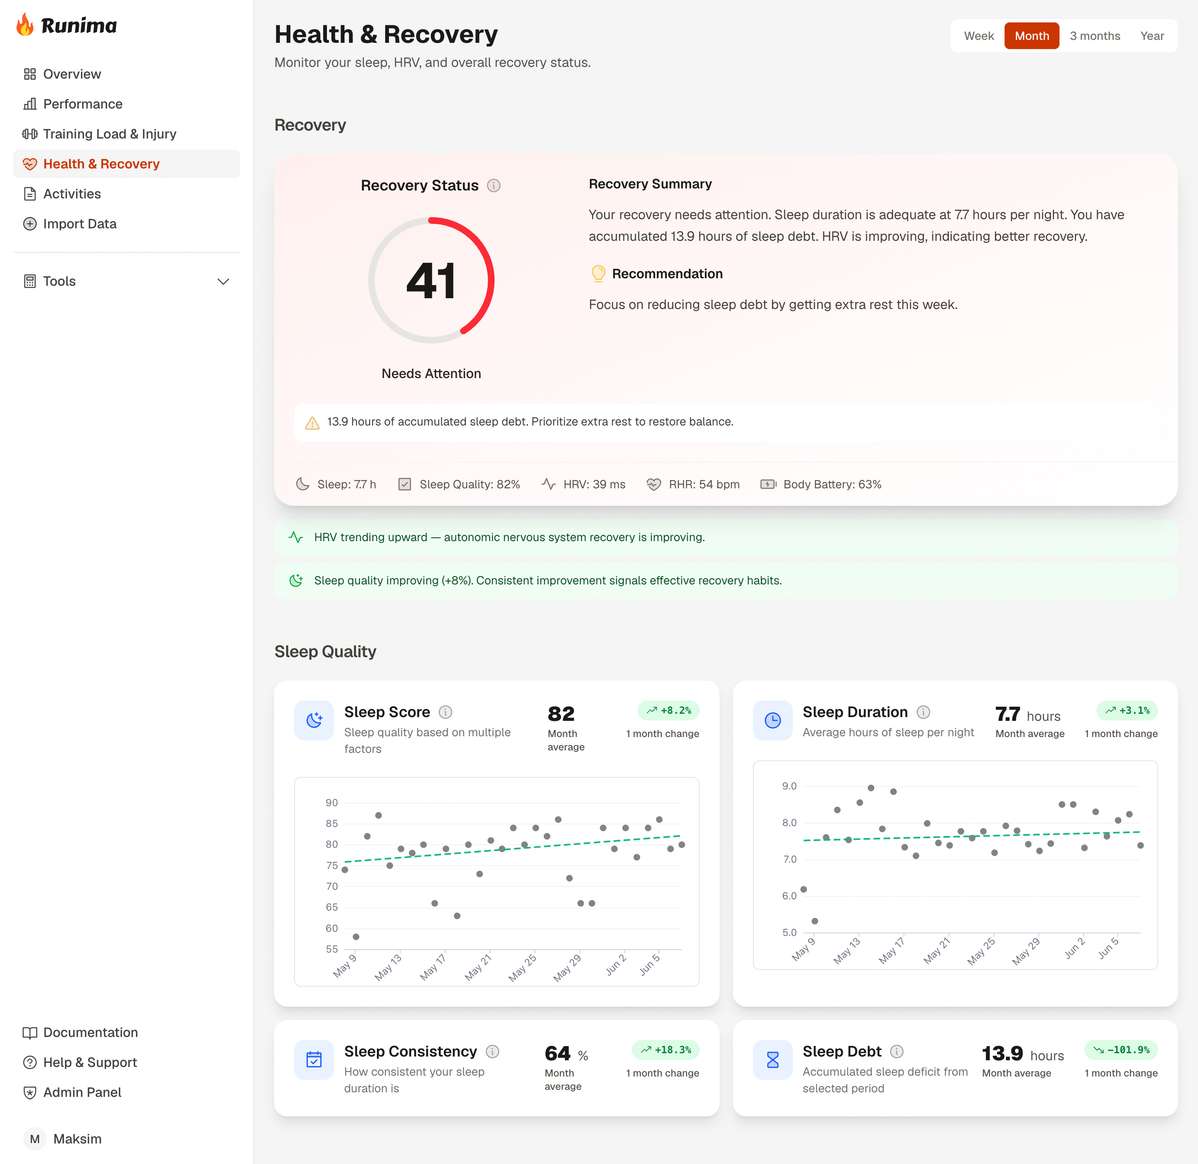Click the Health & Recovery heart icon
The height and width of the screenshot is (1164, 1198).
pyautogui.click(x=30, y=164)
